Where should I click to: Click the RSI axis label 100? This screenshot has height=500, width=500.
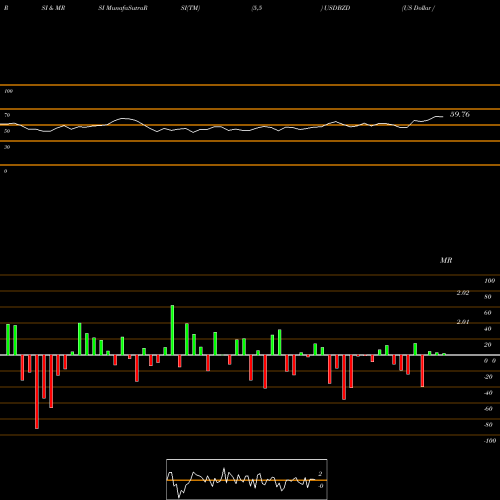(8, 91)
